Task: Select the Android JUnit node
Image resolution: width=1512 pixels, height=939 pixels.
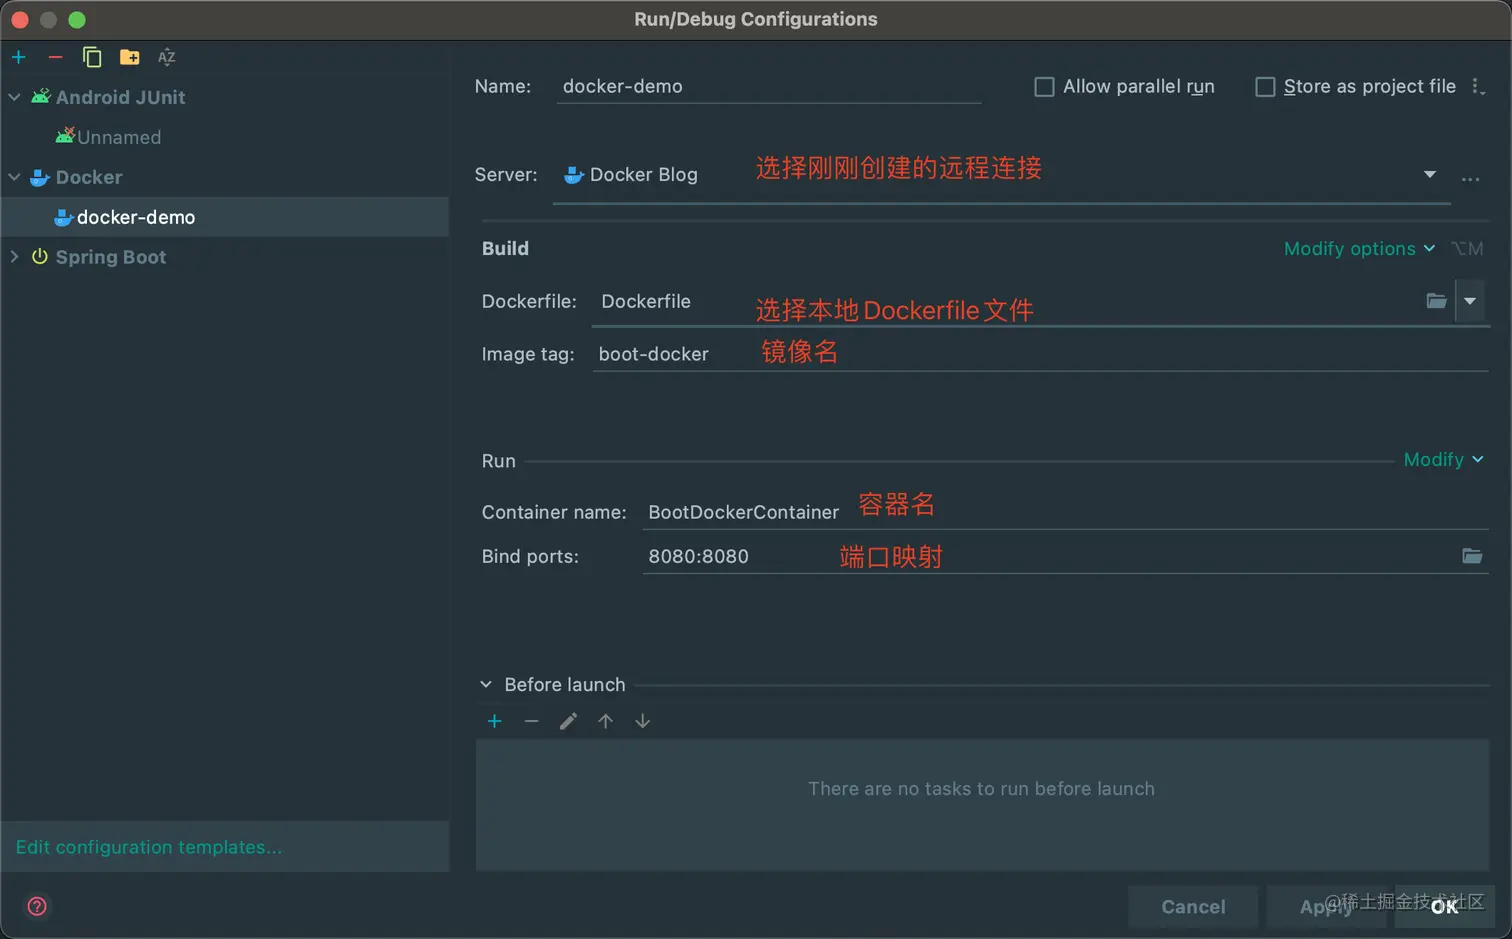Action: 120,97
